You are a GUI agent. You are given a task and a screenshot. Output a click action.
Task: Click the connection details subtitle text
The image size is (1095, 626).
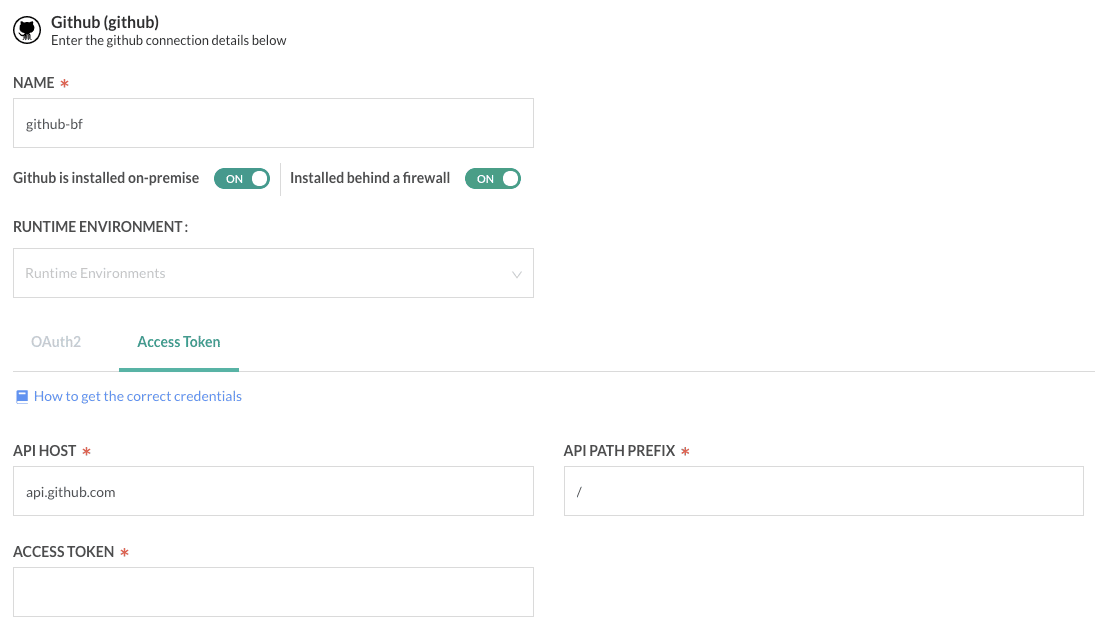pyautogui.click(x=169, y=41)
